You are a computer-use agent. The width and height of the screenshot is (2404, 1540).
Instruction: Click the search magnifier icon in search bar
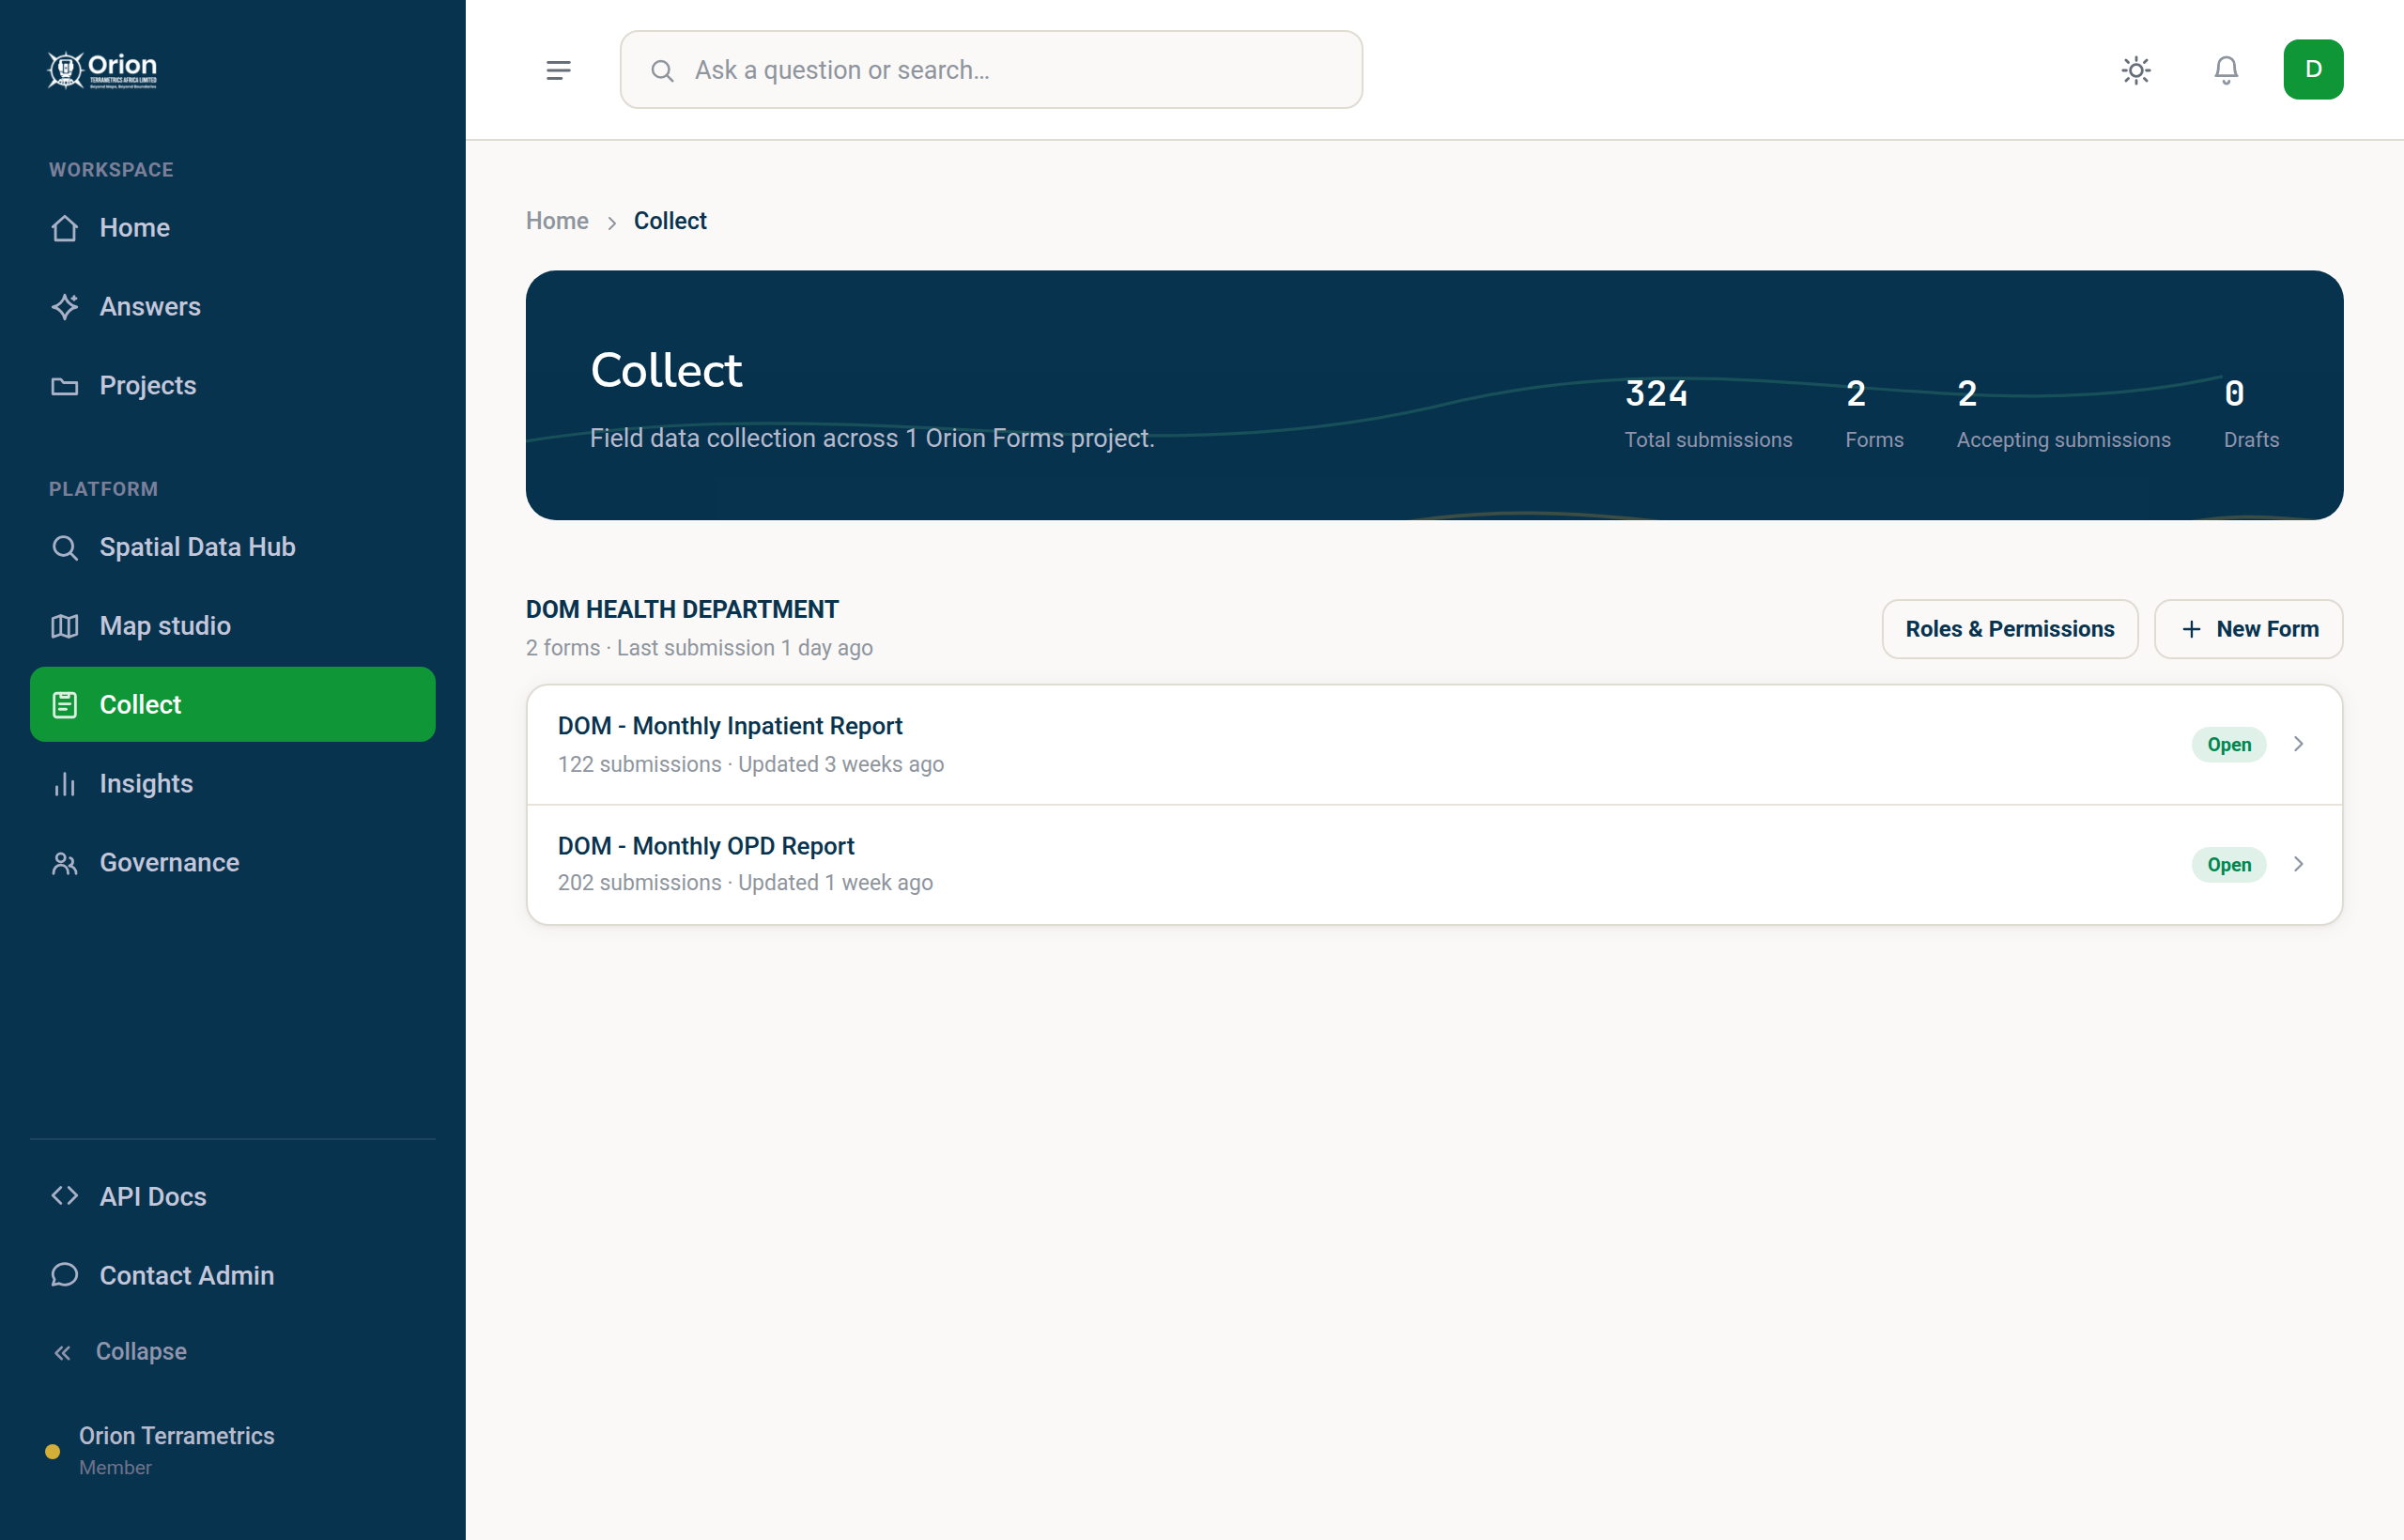(x=662, y=70)
